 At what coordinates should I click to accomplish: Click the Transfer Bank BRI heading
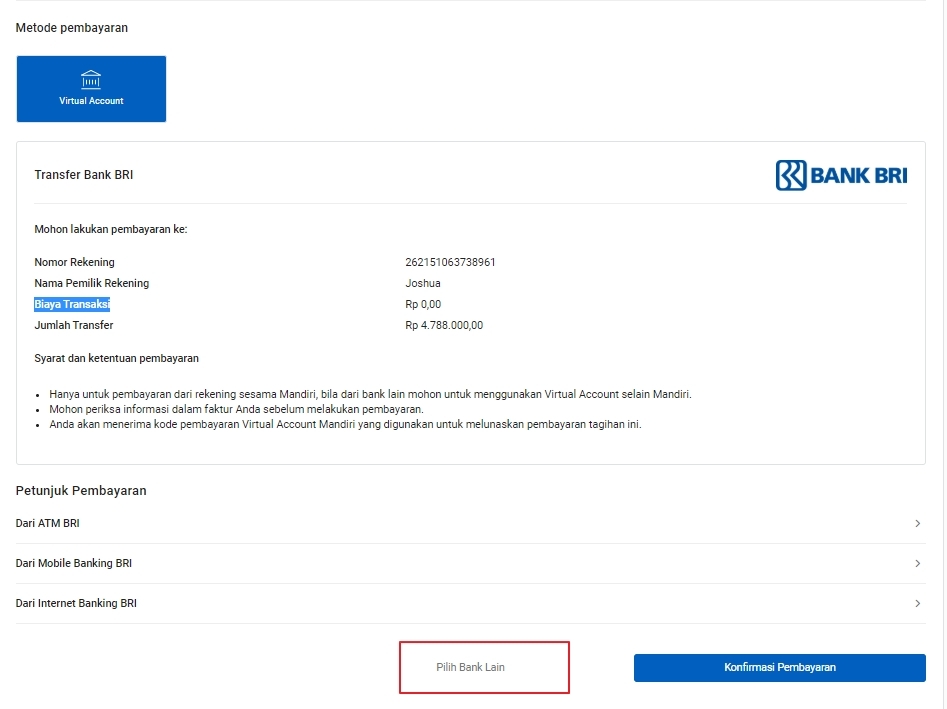pyautogui.click(x=84, y=175)
